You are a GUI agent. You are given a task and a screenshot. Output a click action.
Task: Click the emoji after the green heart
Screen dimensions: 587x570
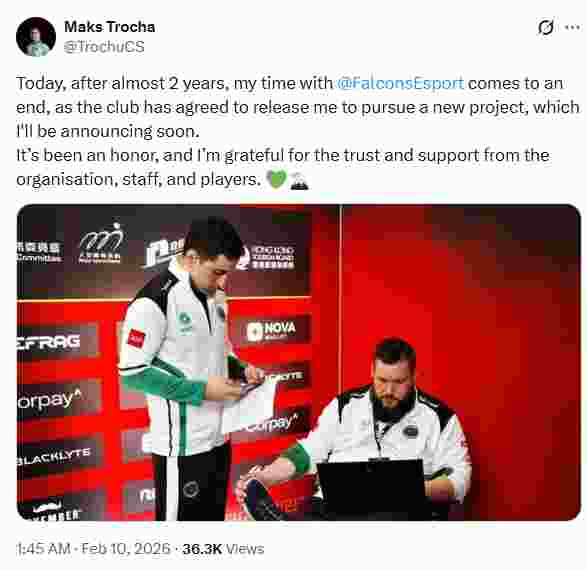[299, 180]
